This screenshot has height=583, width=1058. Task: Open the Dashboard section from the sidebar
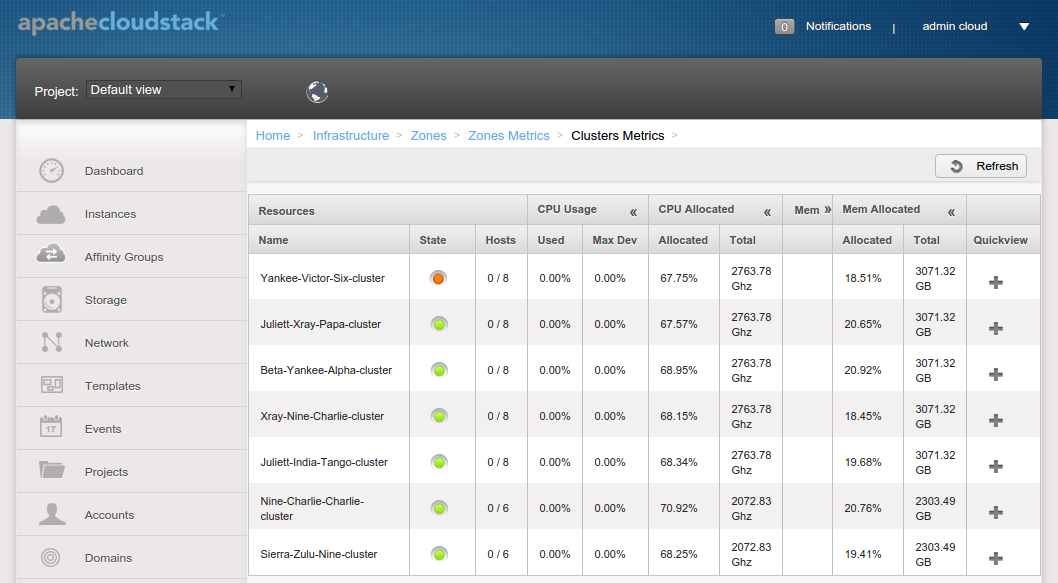[132, 171]
